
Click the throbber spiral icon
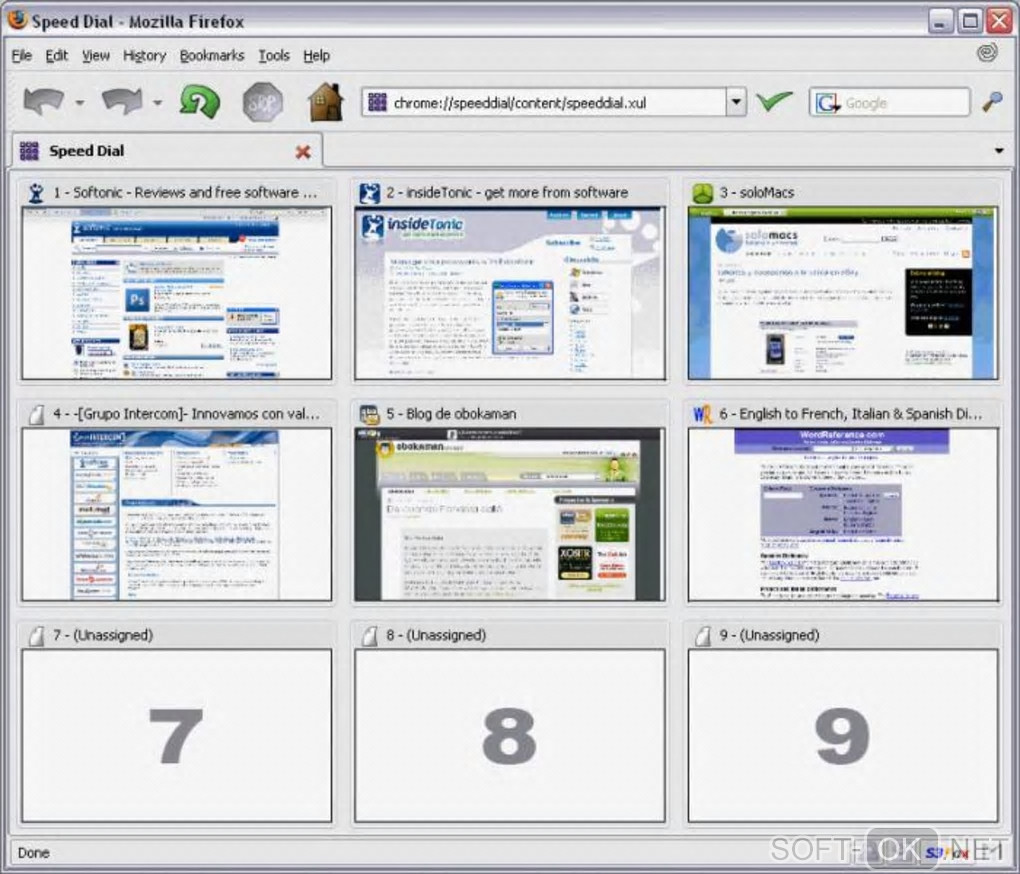coord(987,53)
